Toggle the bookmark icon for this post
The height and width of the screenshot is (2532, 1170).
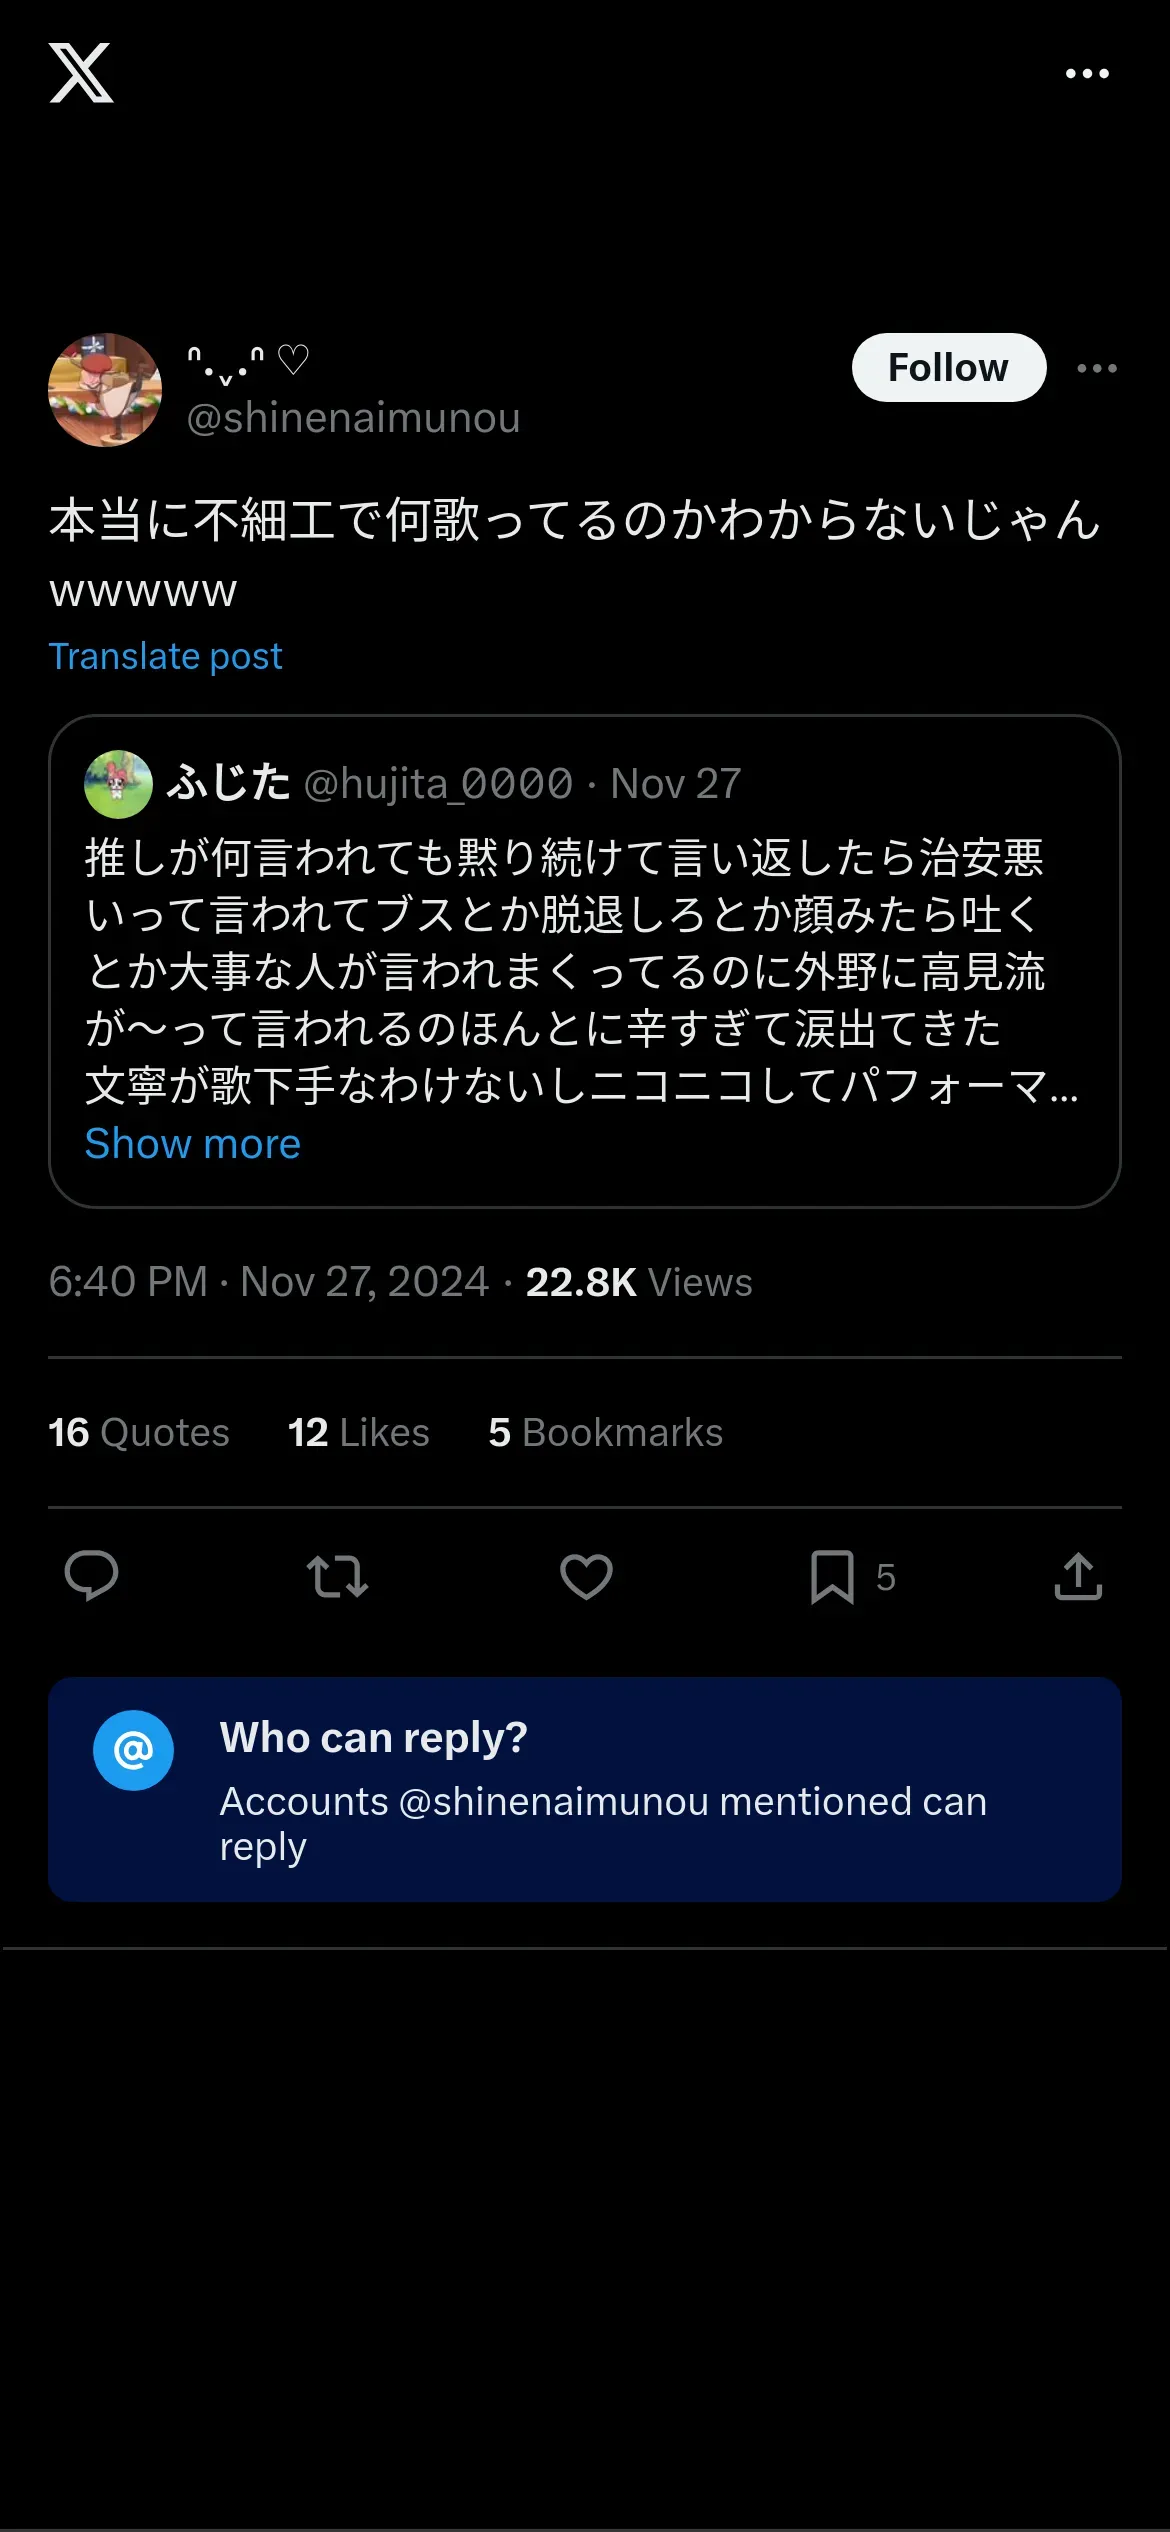(832, 1576)
